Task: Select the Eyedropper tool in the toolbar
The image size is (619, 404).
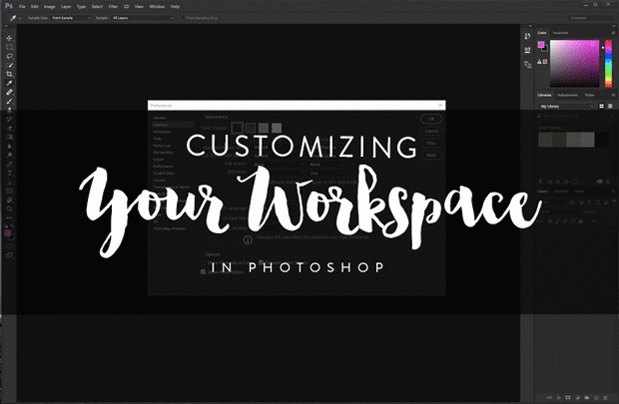Action: (x=9, y=83)
